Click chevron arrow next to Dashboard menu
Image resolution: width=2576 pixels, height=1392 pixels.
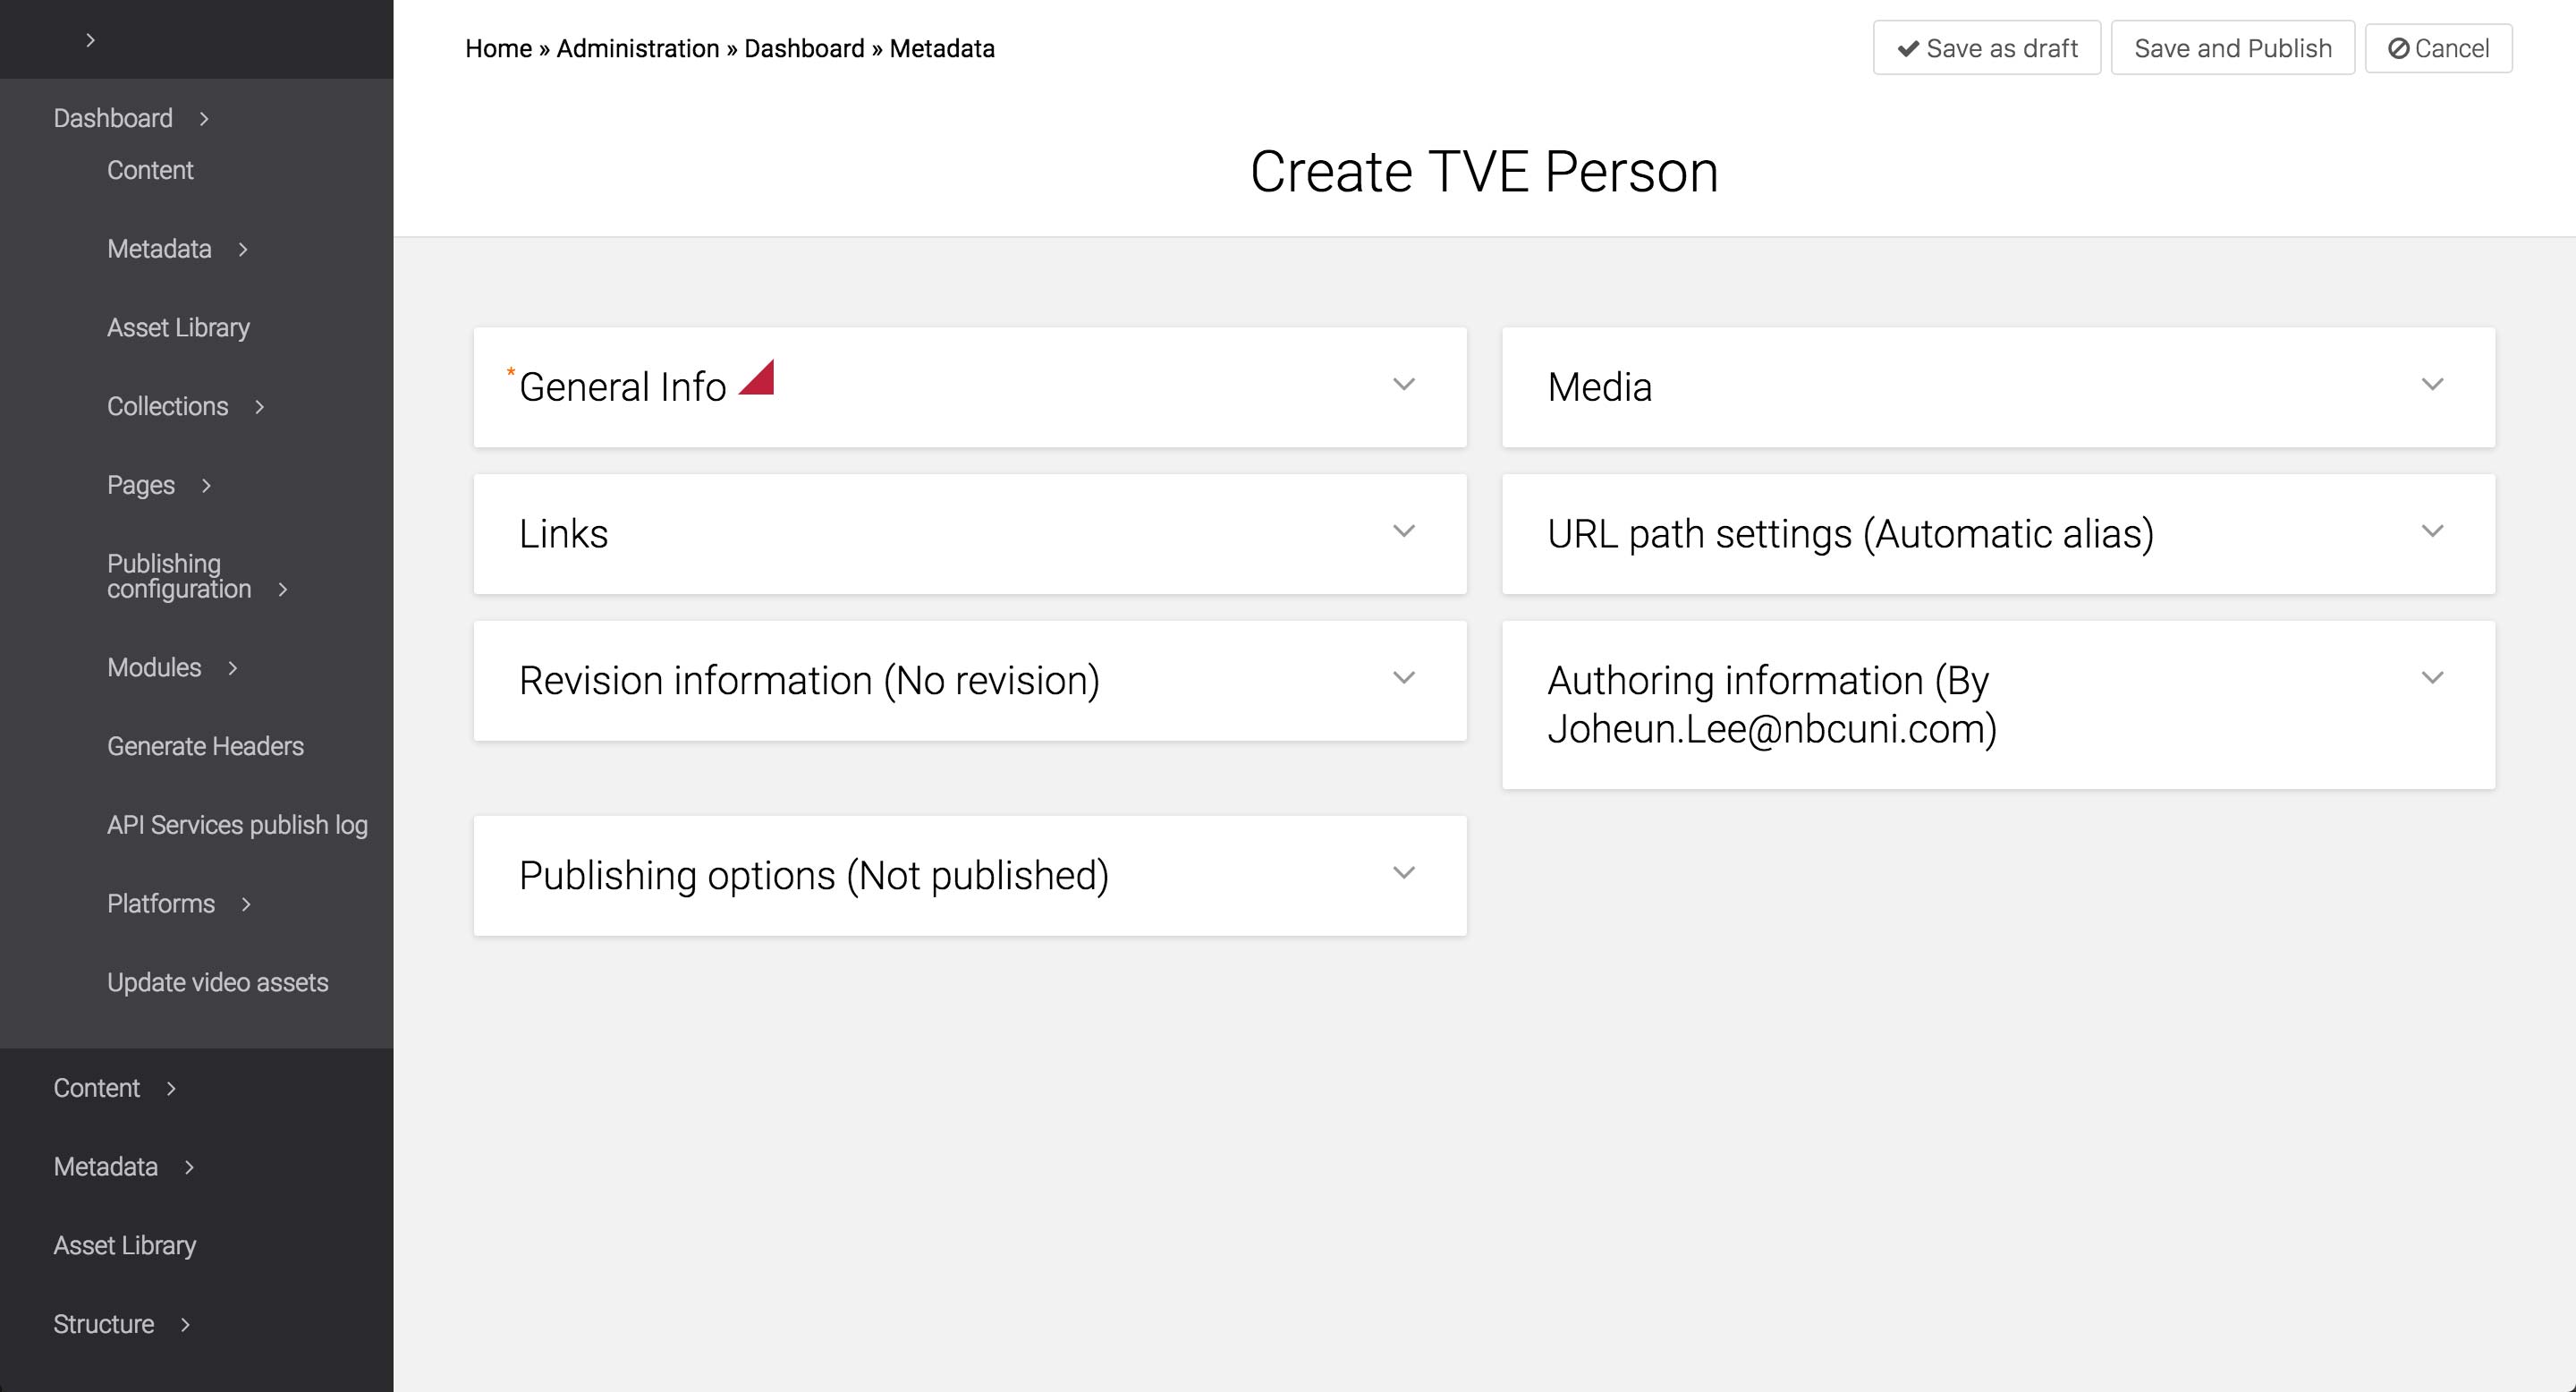pos(204,119)
